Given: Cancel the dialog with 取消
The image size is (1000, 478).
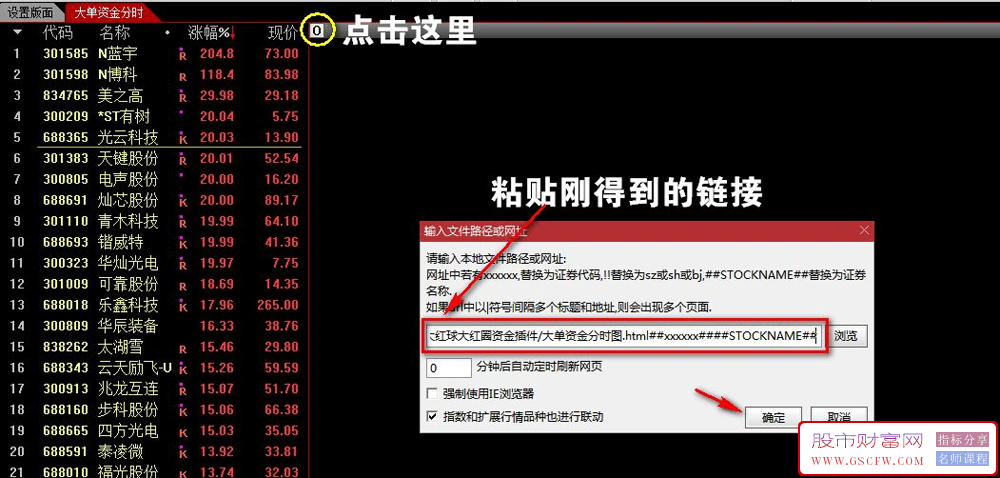Looking at the screenshot, I should pos(839,417).
